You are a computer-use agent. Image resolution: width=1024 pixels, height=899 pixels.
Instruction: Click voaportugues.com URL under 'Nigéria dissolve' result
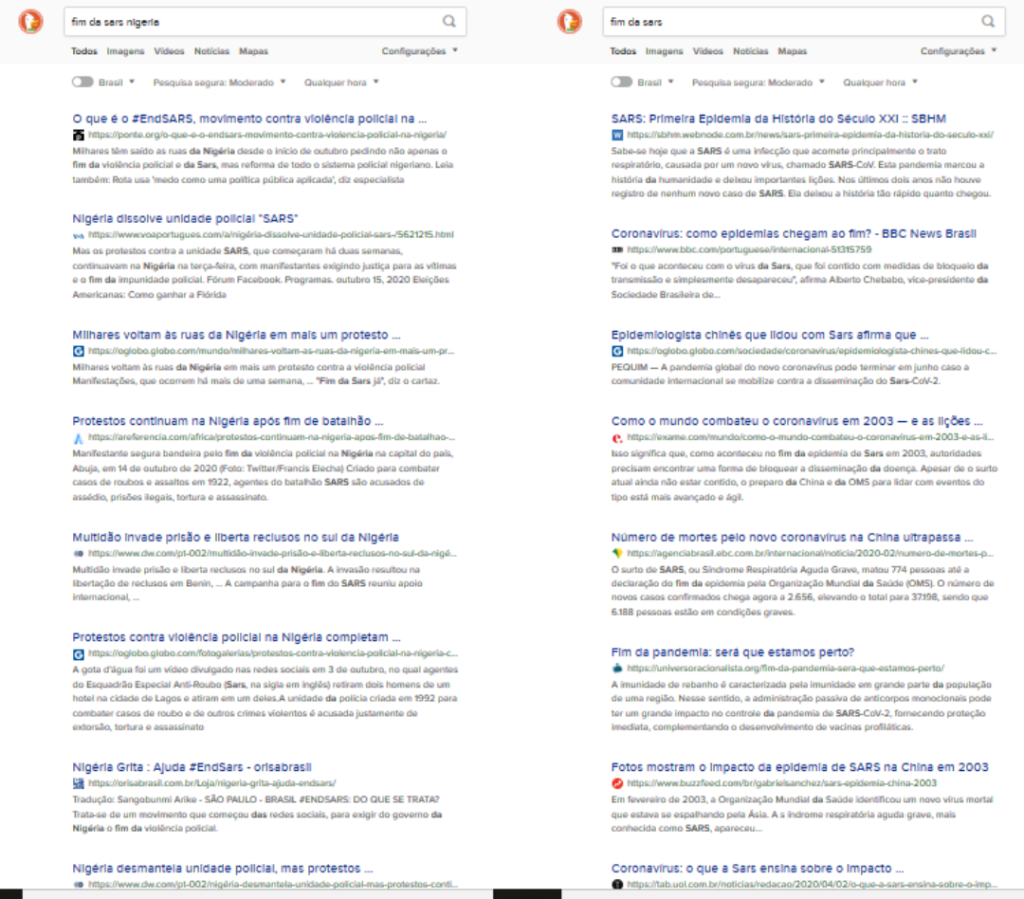[x=271, y=235]
